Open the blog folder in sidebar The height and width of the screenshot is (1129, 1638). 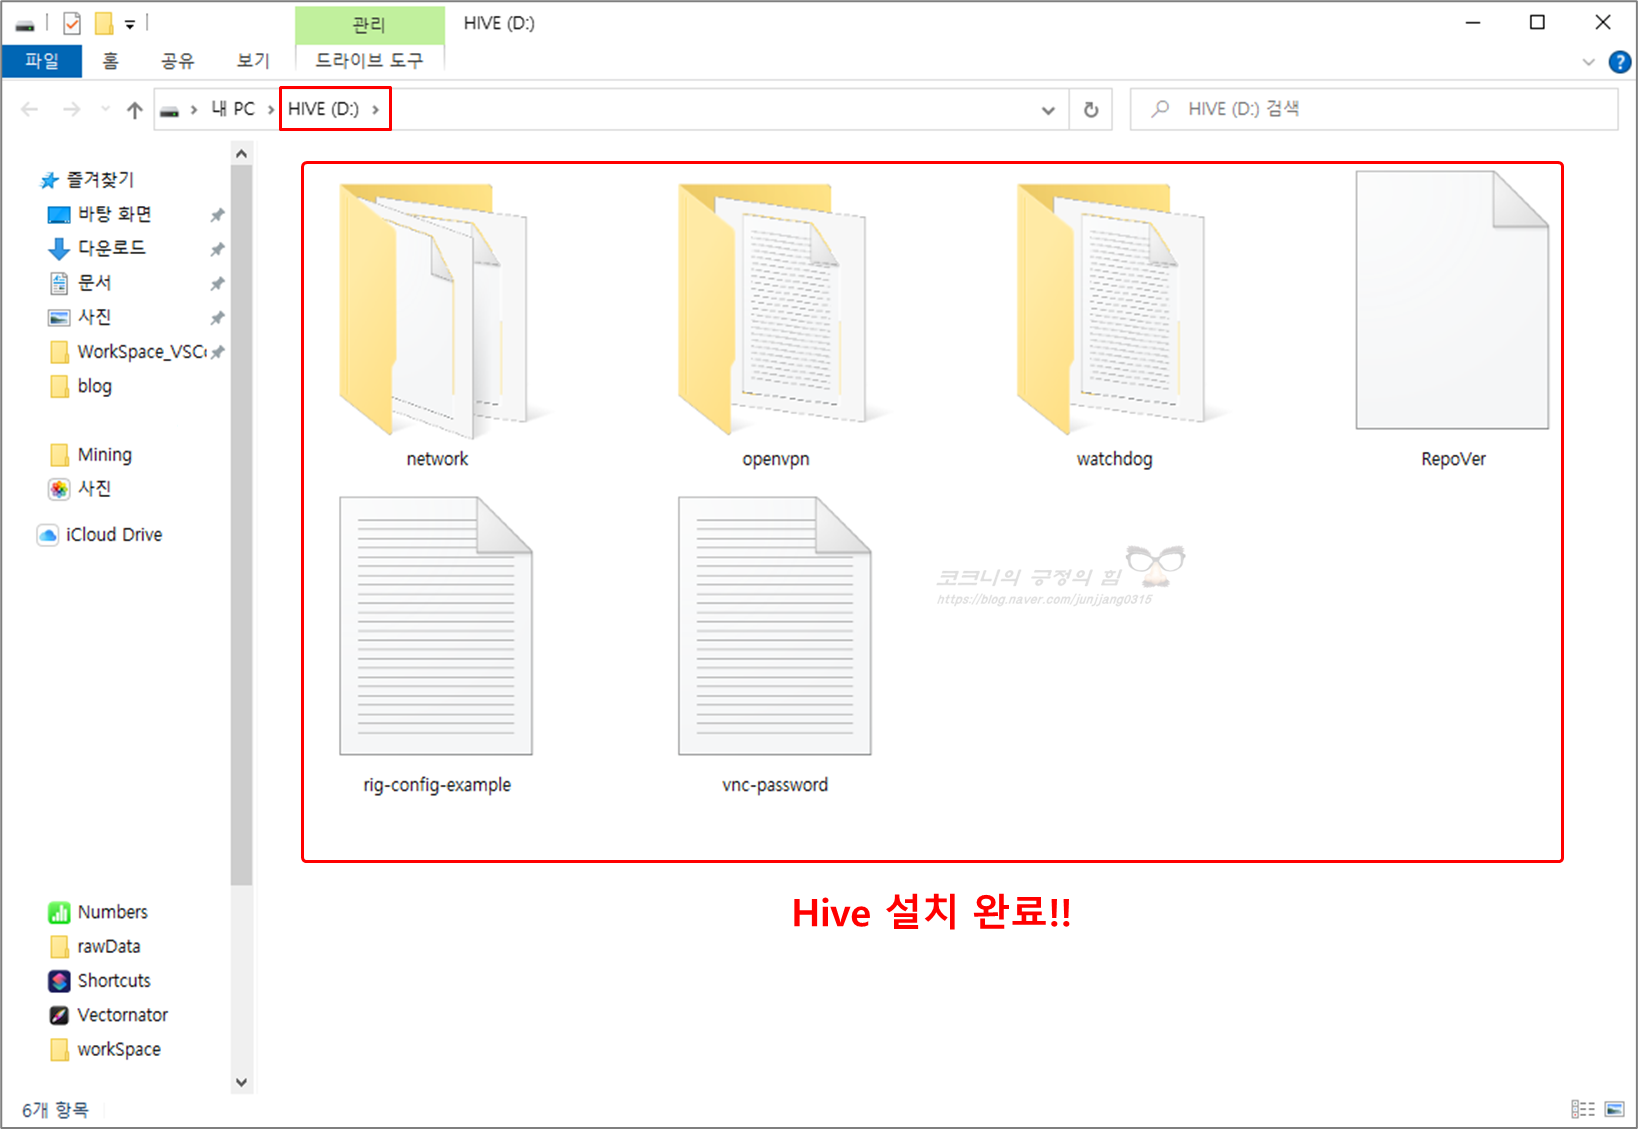coord(82,386)
